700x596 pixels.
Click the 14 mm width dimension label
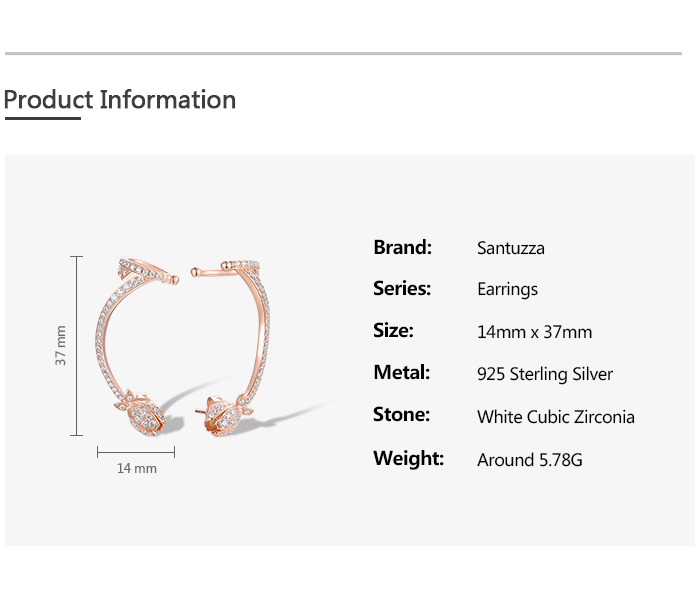[x=137, y=468]
